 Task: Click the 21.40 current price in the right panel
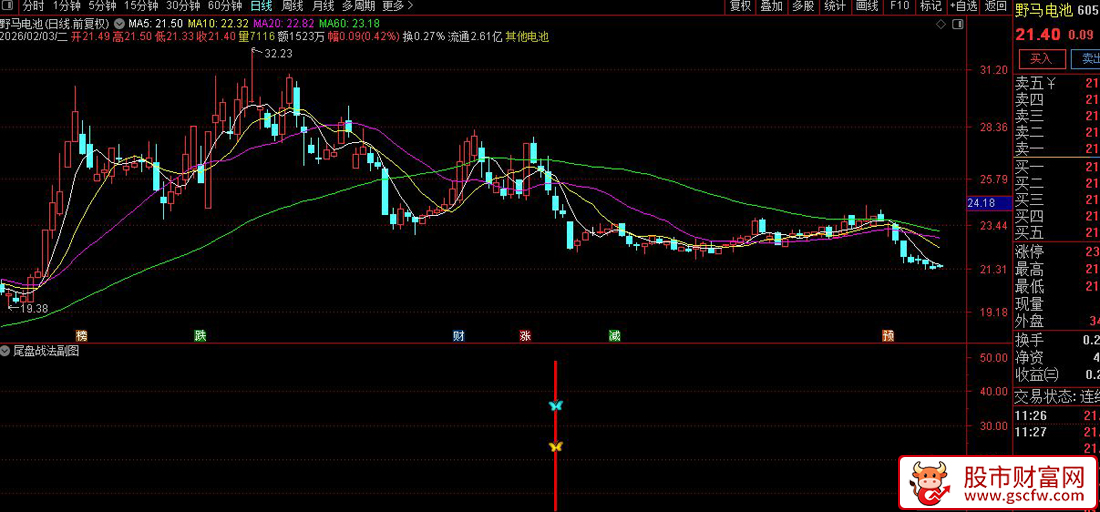pyautogui.click(x=1038, y=34)
